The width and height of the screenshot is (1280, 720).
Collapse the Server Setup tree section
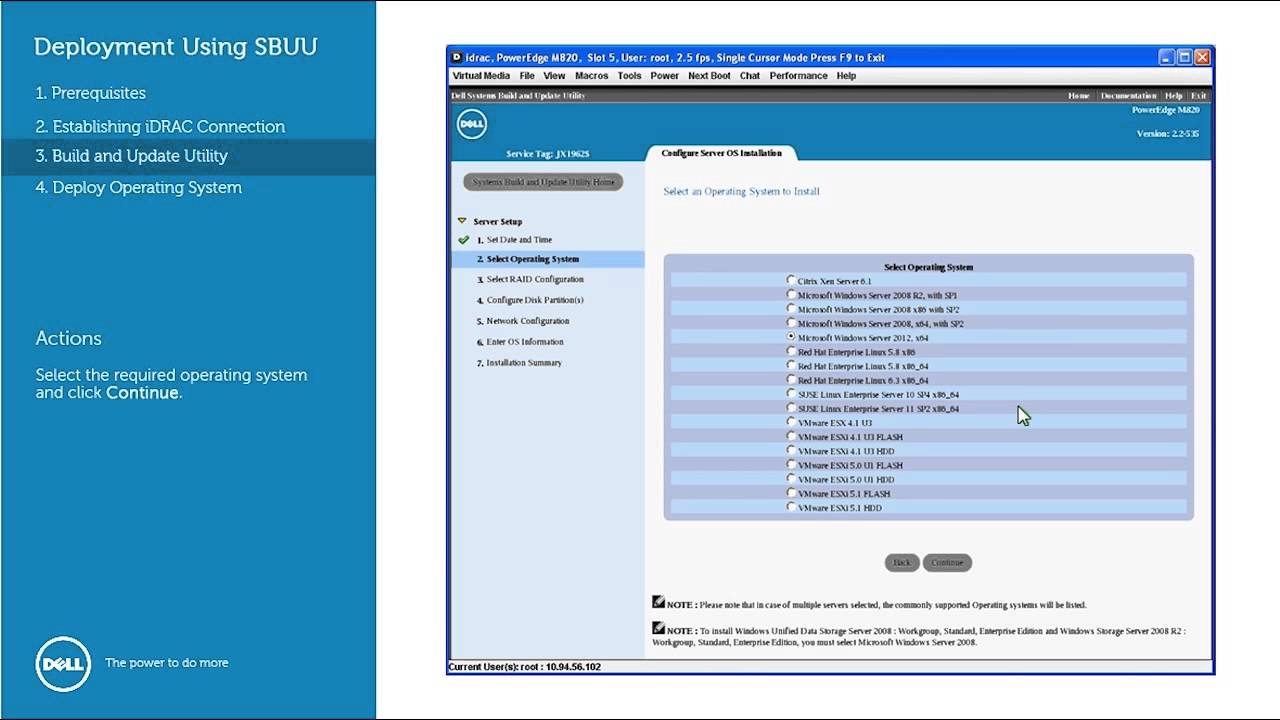click(x=462, y=221)
